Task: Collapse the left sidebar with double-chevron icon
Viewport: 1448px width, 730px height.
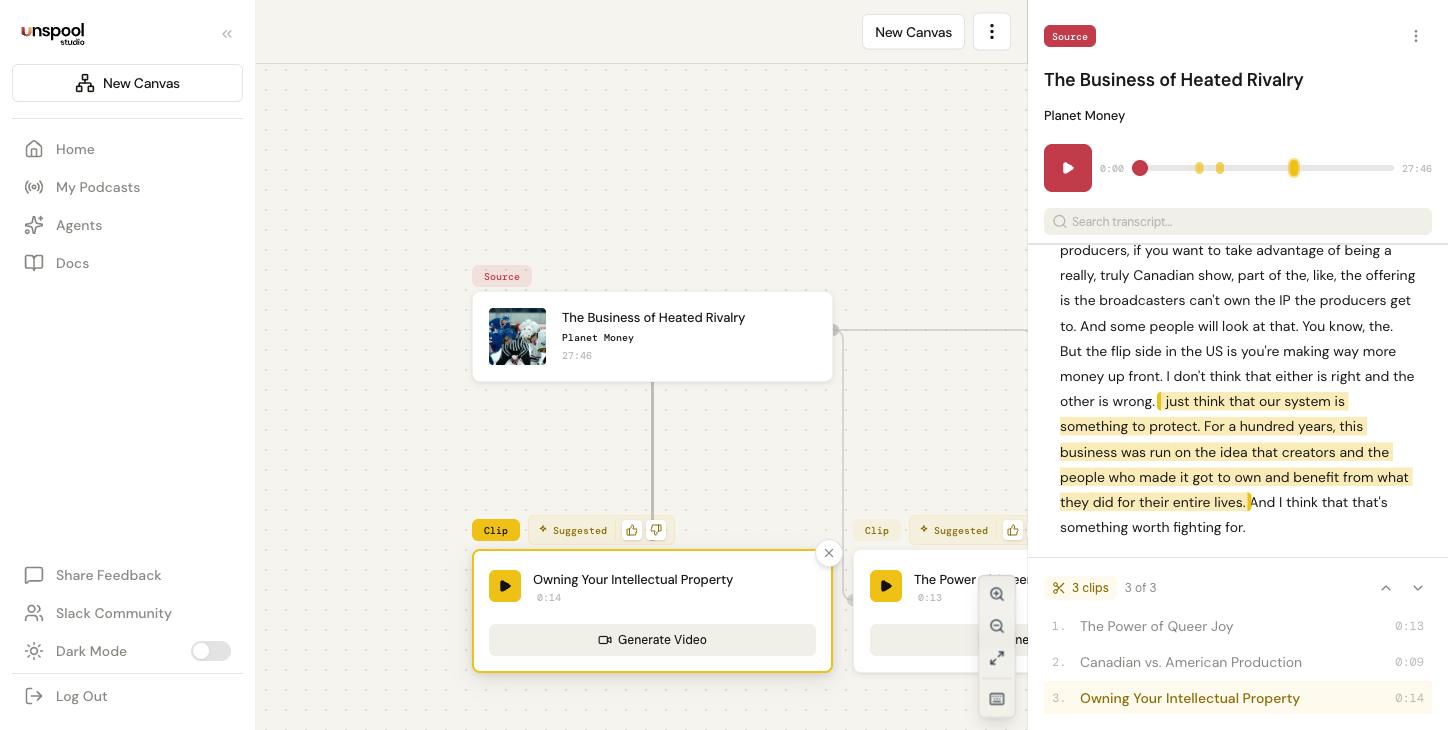Action: click(227, 34)
